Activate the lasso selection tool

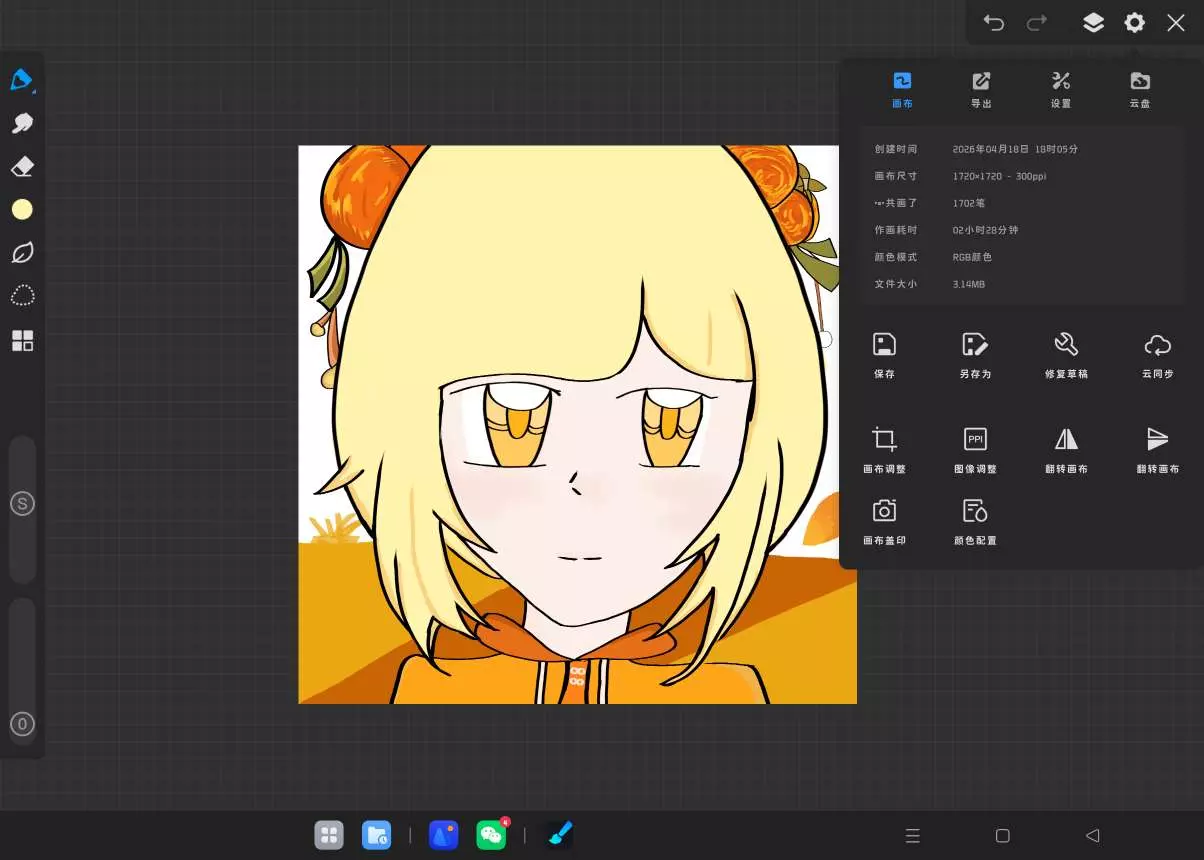pos(22,296)
